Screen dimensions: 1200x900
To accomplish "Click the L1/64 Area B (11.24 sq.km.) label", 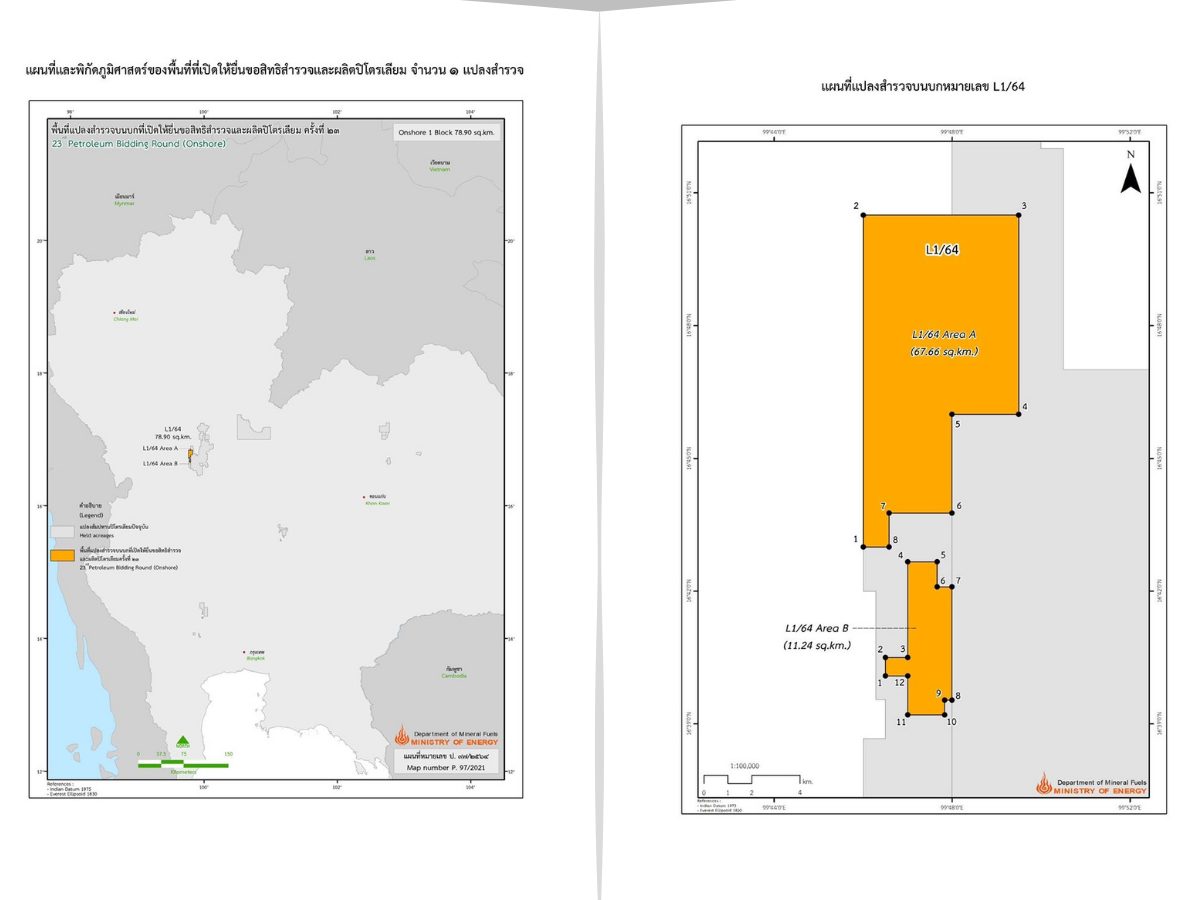I will click(x=817, y=636).
